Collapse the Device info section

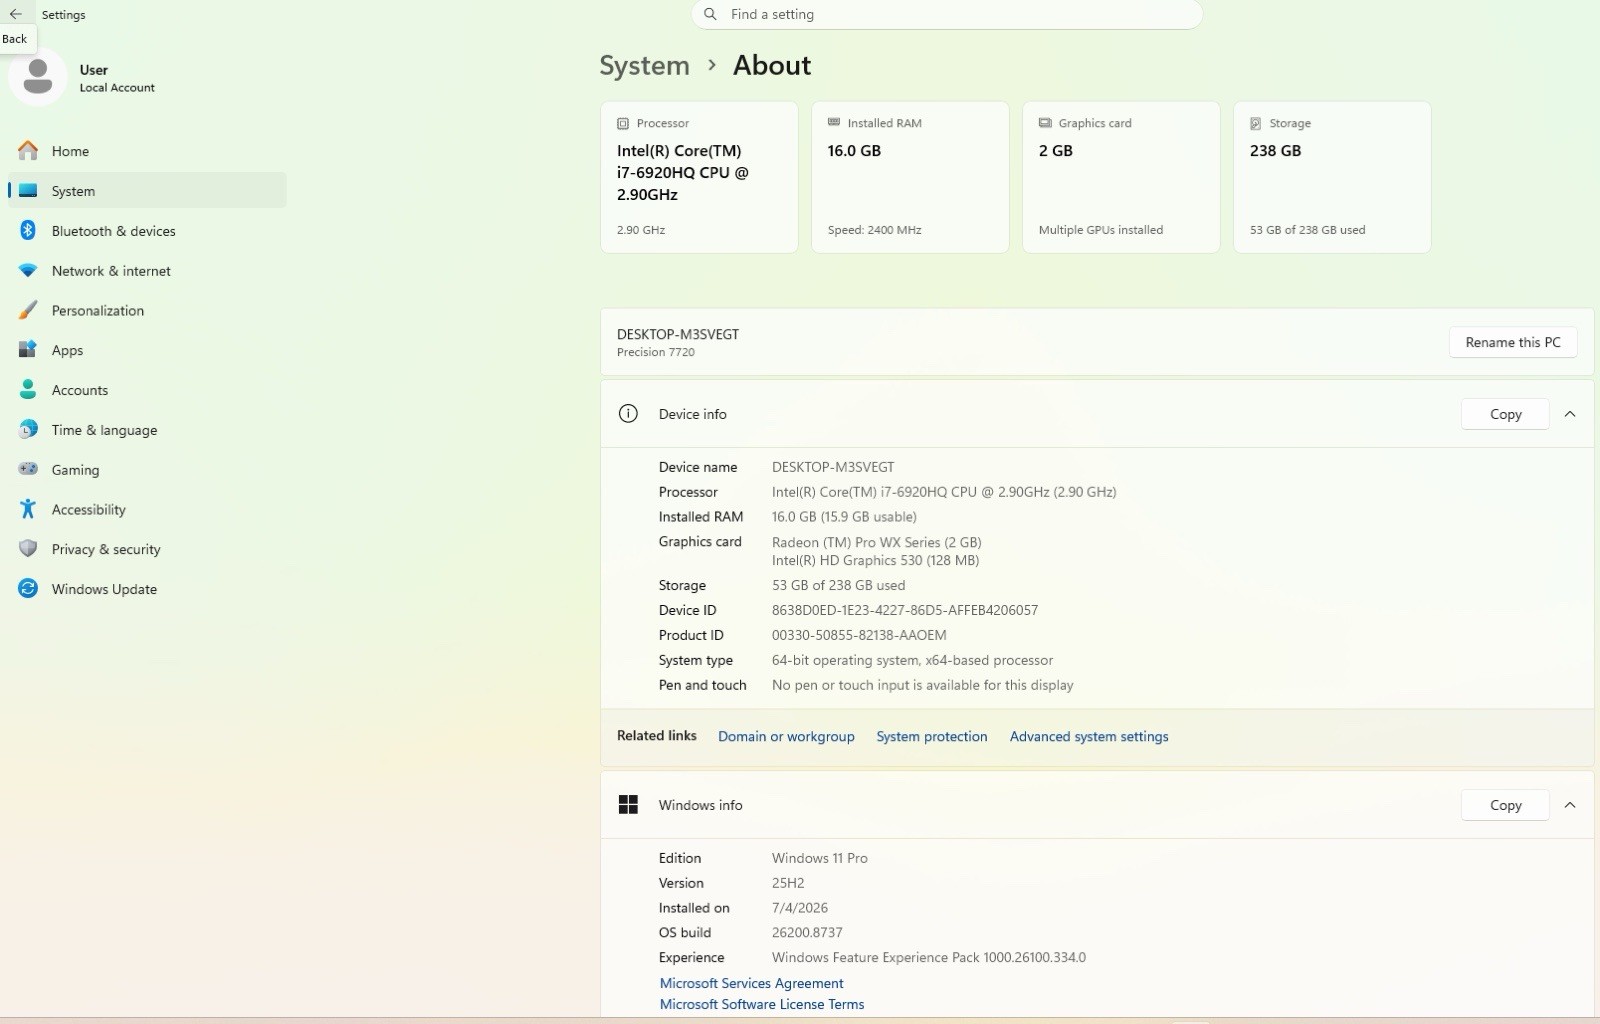click(x=1570, y=414)
